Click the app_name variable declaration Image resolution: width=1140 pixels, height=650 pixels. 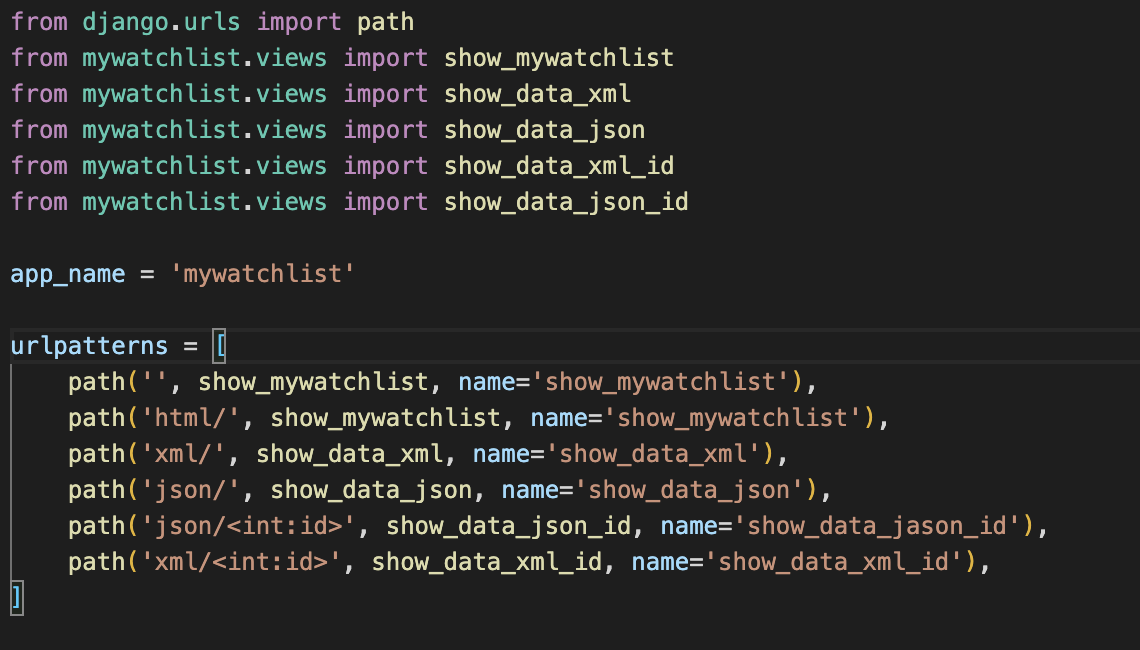pyautogui.click(x=67, y=273)
